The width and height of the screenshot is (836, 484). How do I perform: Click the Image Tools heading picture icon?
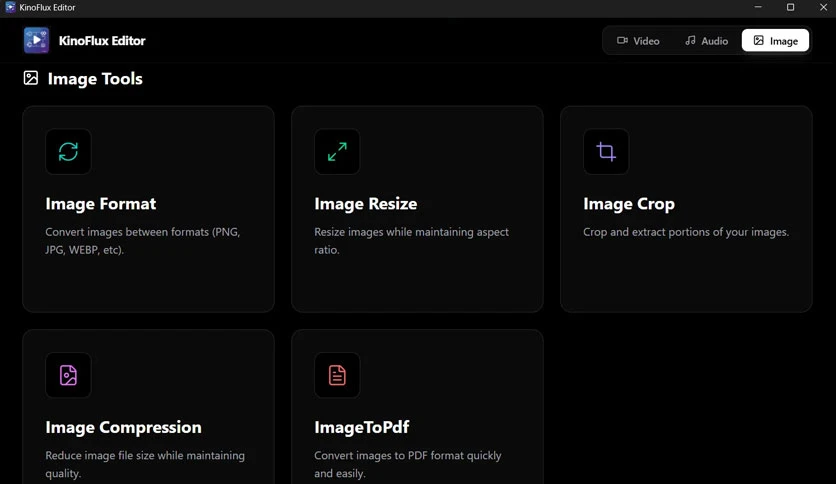pyautogui.click(x=31, y=78)
